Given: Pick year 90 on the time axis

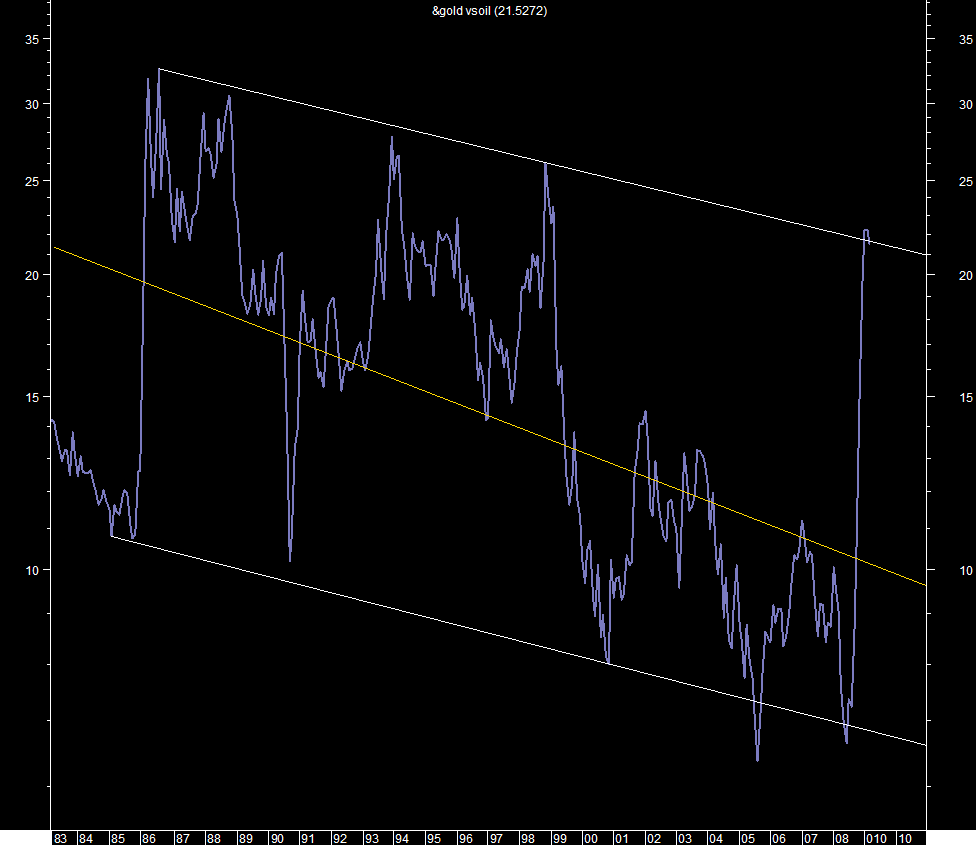Looking at the screenshot, I should tap(277, 838).
